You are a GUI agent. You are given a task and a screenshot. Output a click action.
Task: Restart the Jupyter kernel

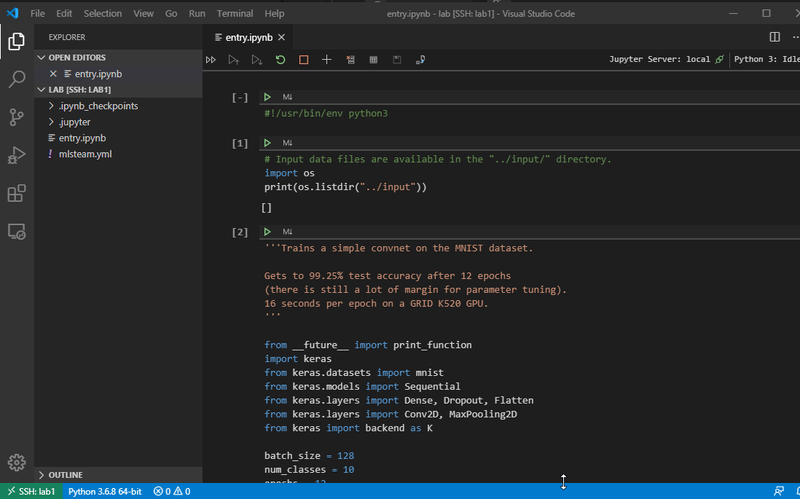tap(280, 60)
